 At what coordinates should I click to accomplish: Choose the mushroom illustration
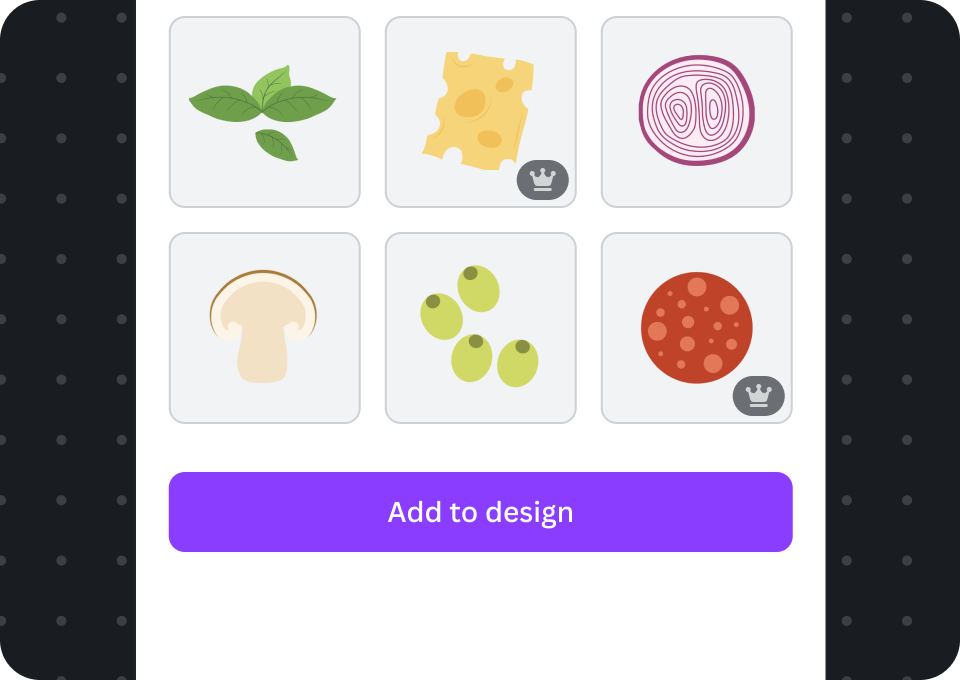point(264,328)
